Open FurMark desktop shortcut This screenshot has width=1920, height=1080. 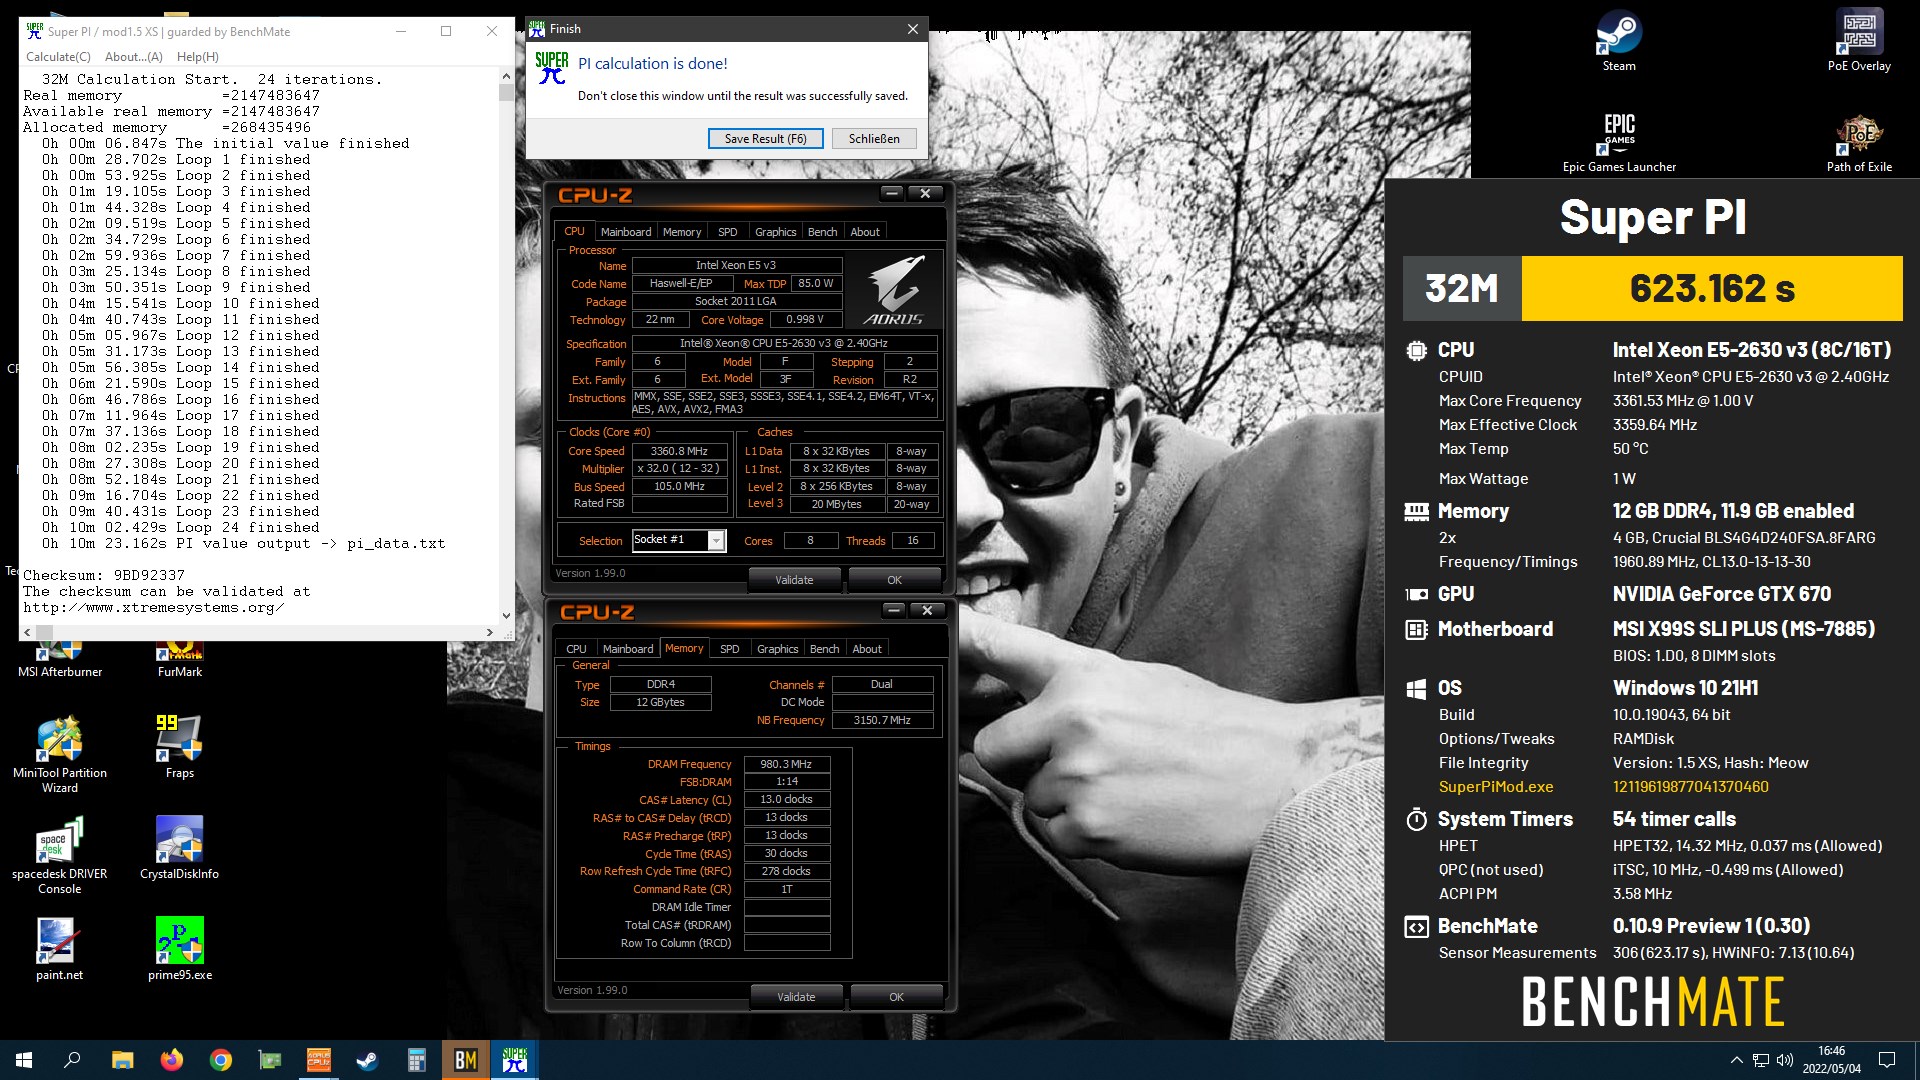[x=180, y=660]
